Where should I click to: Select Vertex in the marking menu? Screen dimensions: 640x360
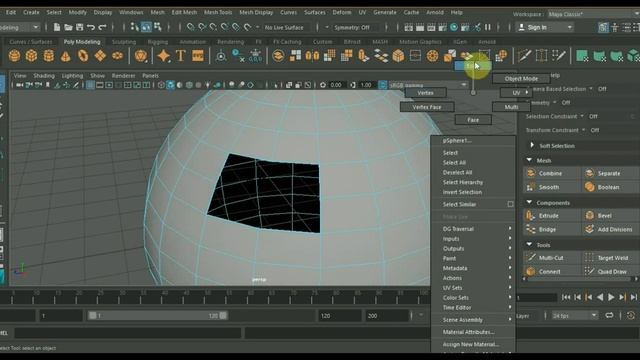[x=425, y=93]
